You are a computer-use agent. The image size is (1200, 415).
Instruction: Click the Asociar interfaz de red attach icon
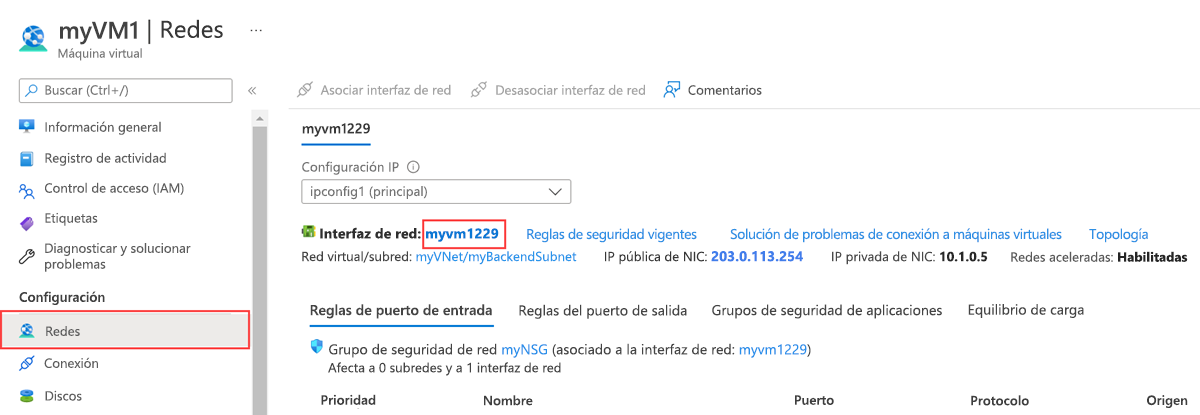point(305,90)
